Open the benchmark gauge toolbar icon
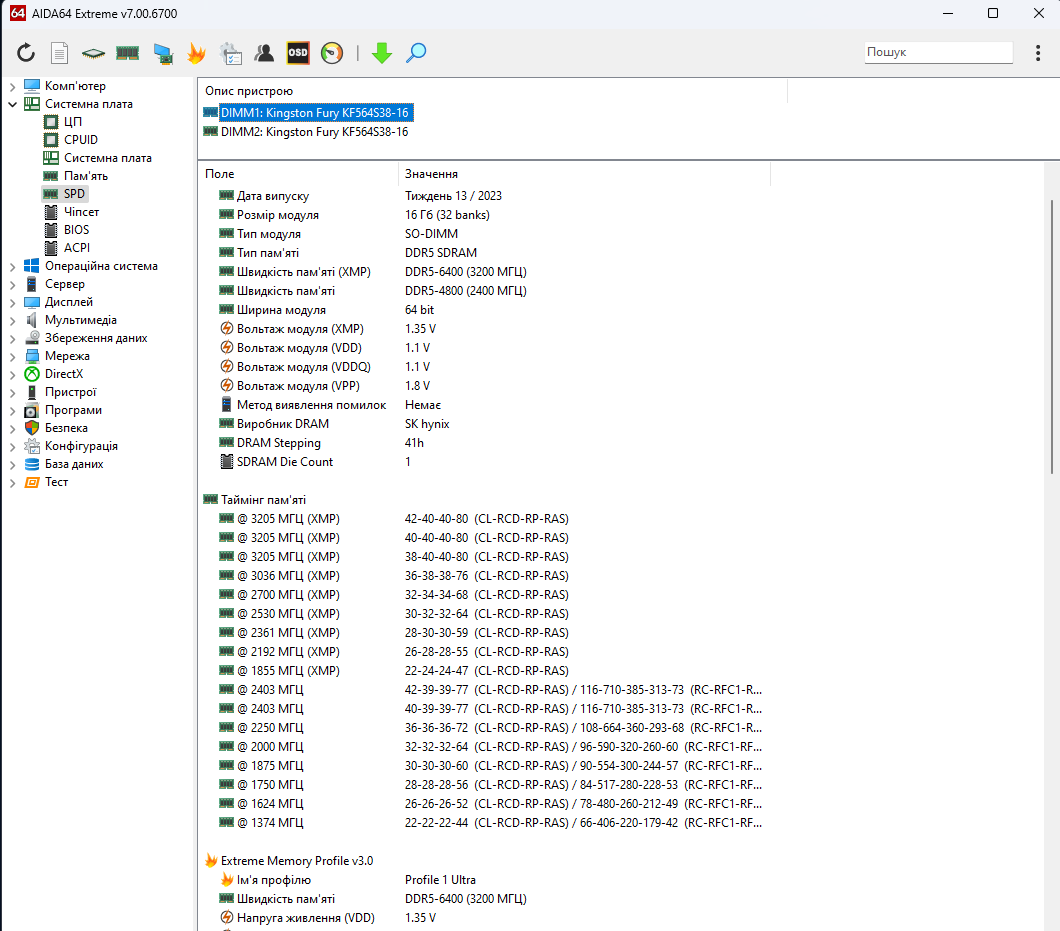Viewport: 1060px width, 931px height. 332,53
